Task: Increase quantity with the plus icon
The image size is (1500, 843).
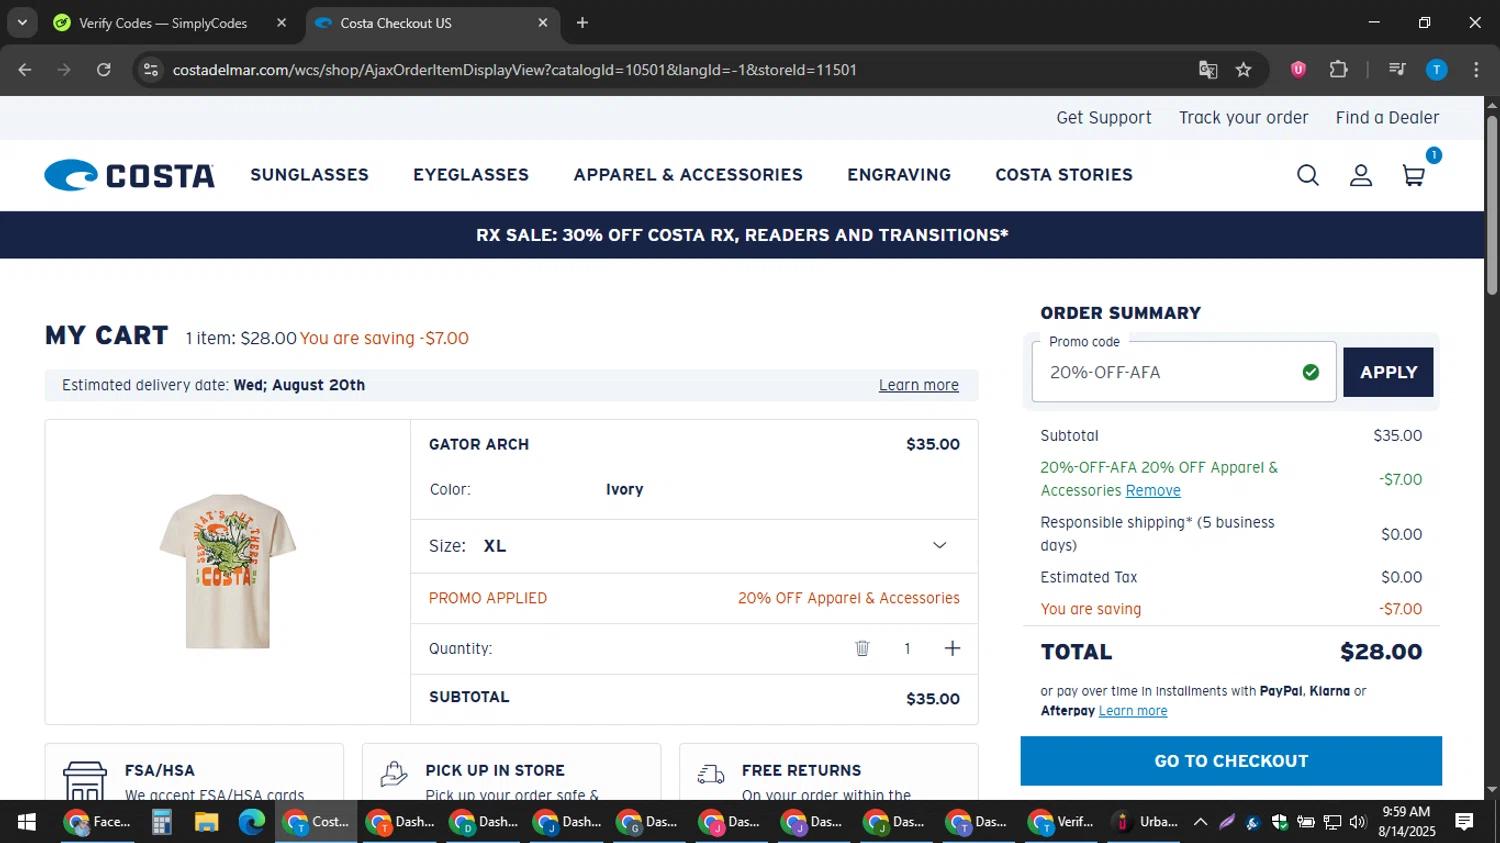Action: tap(952, 648)
